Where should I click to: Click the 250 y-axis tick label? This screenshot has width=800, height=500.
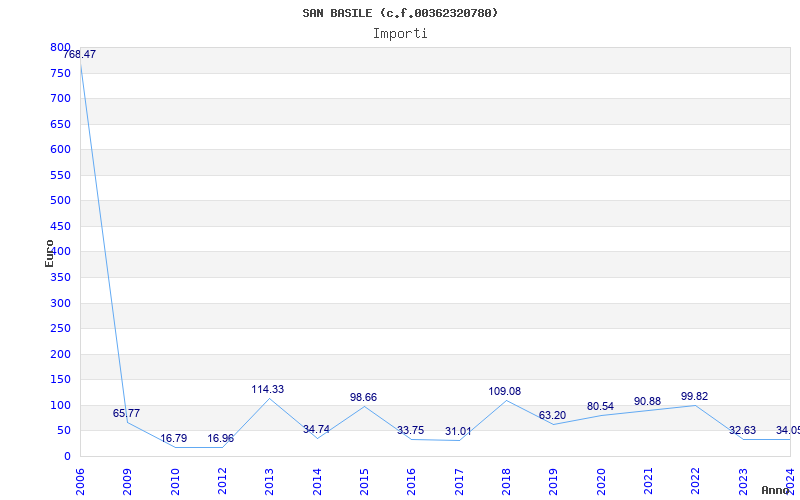(60, 329)
